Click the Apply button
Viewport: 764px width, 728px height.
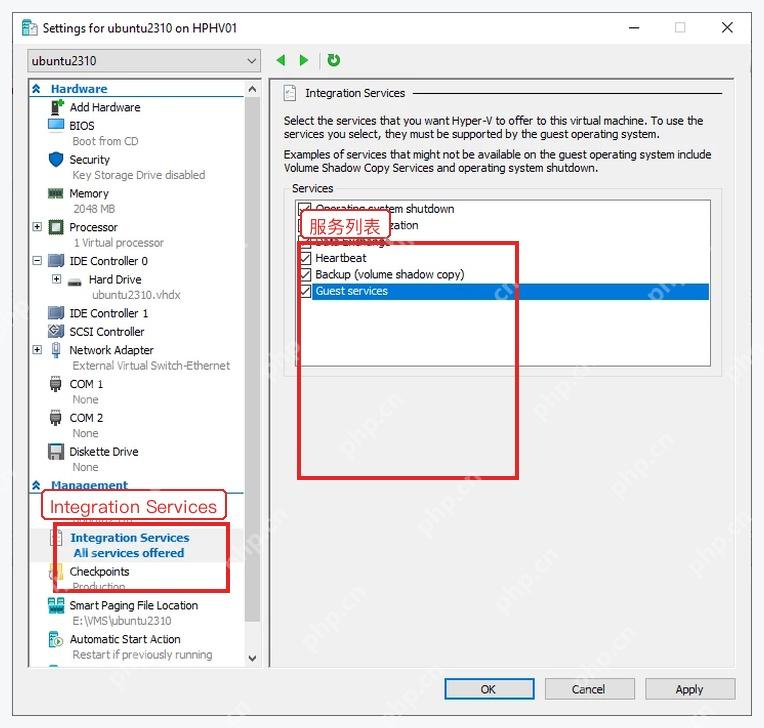(689, 689)
